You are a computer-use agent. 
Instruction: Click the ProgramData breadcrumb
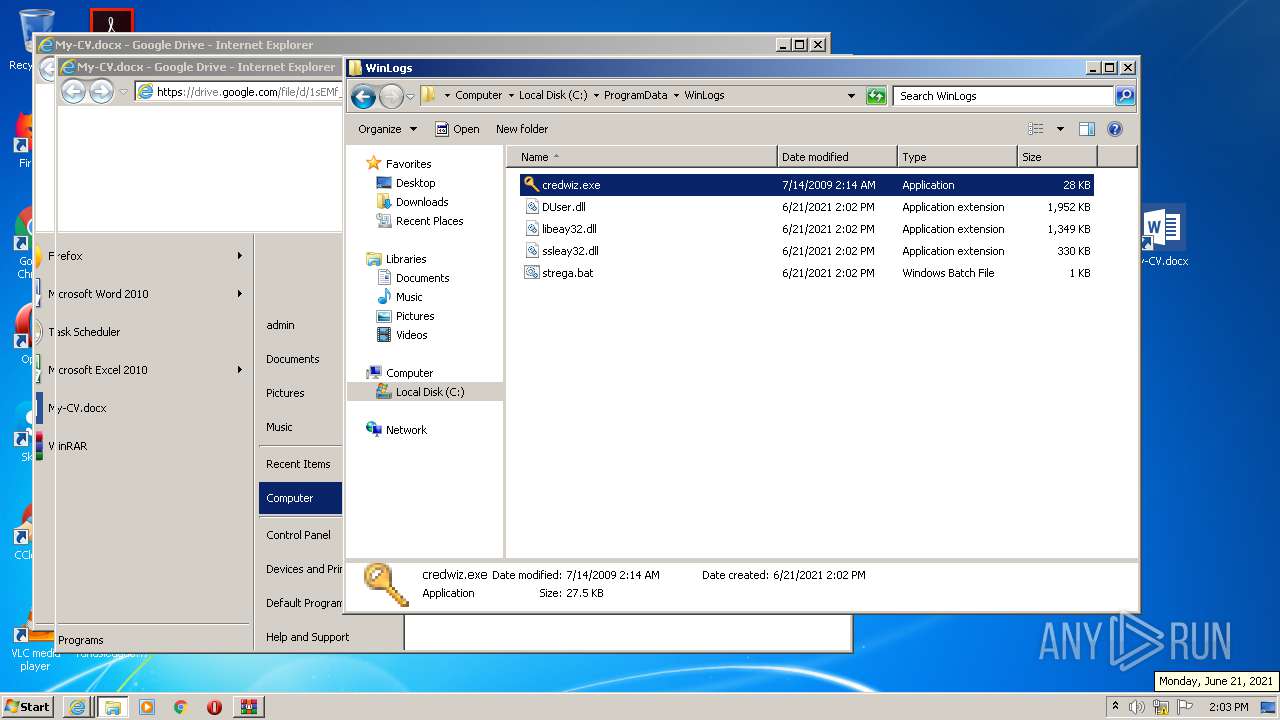(635, 96)
